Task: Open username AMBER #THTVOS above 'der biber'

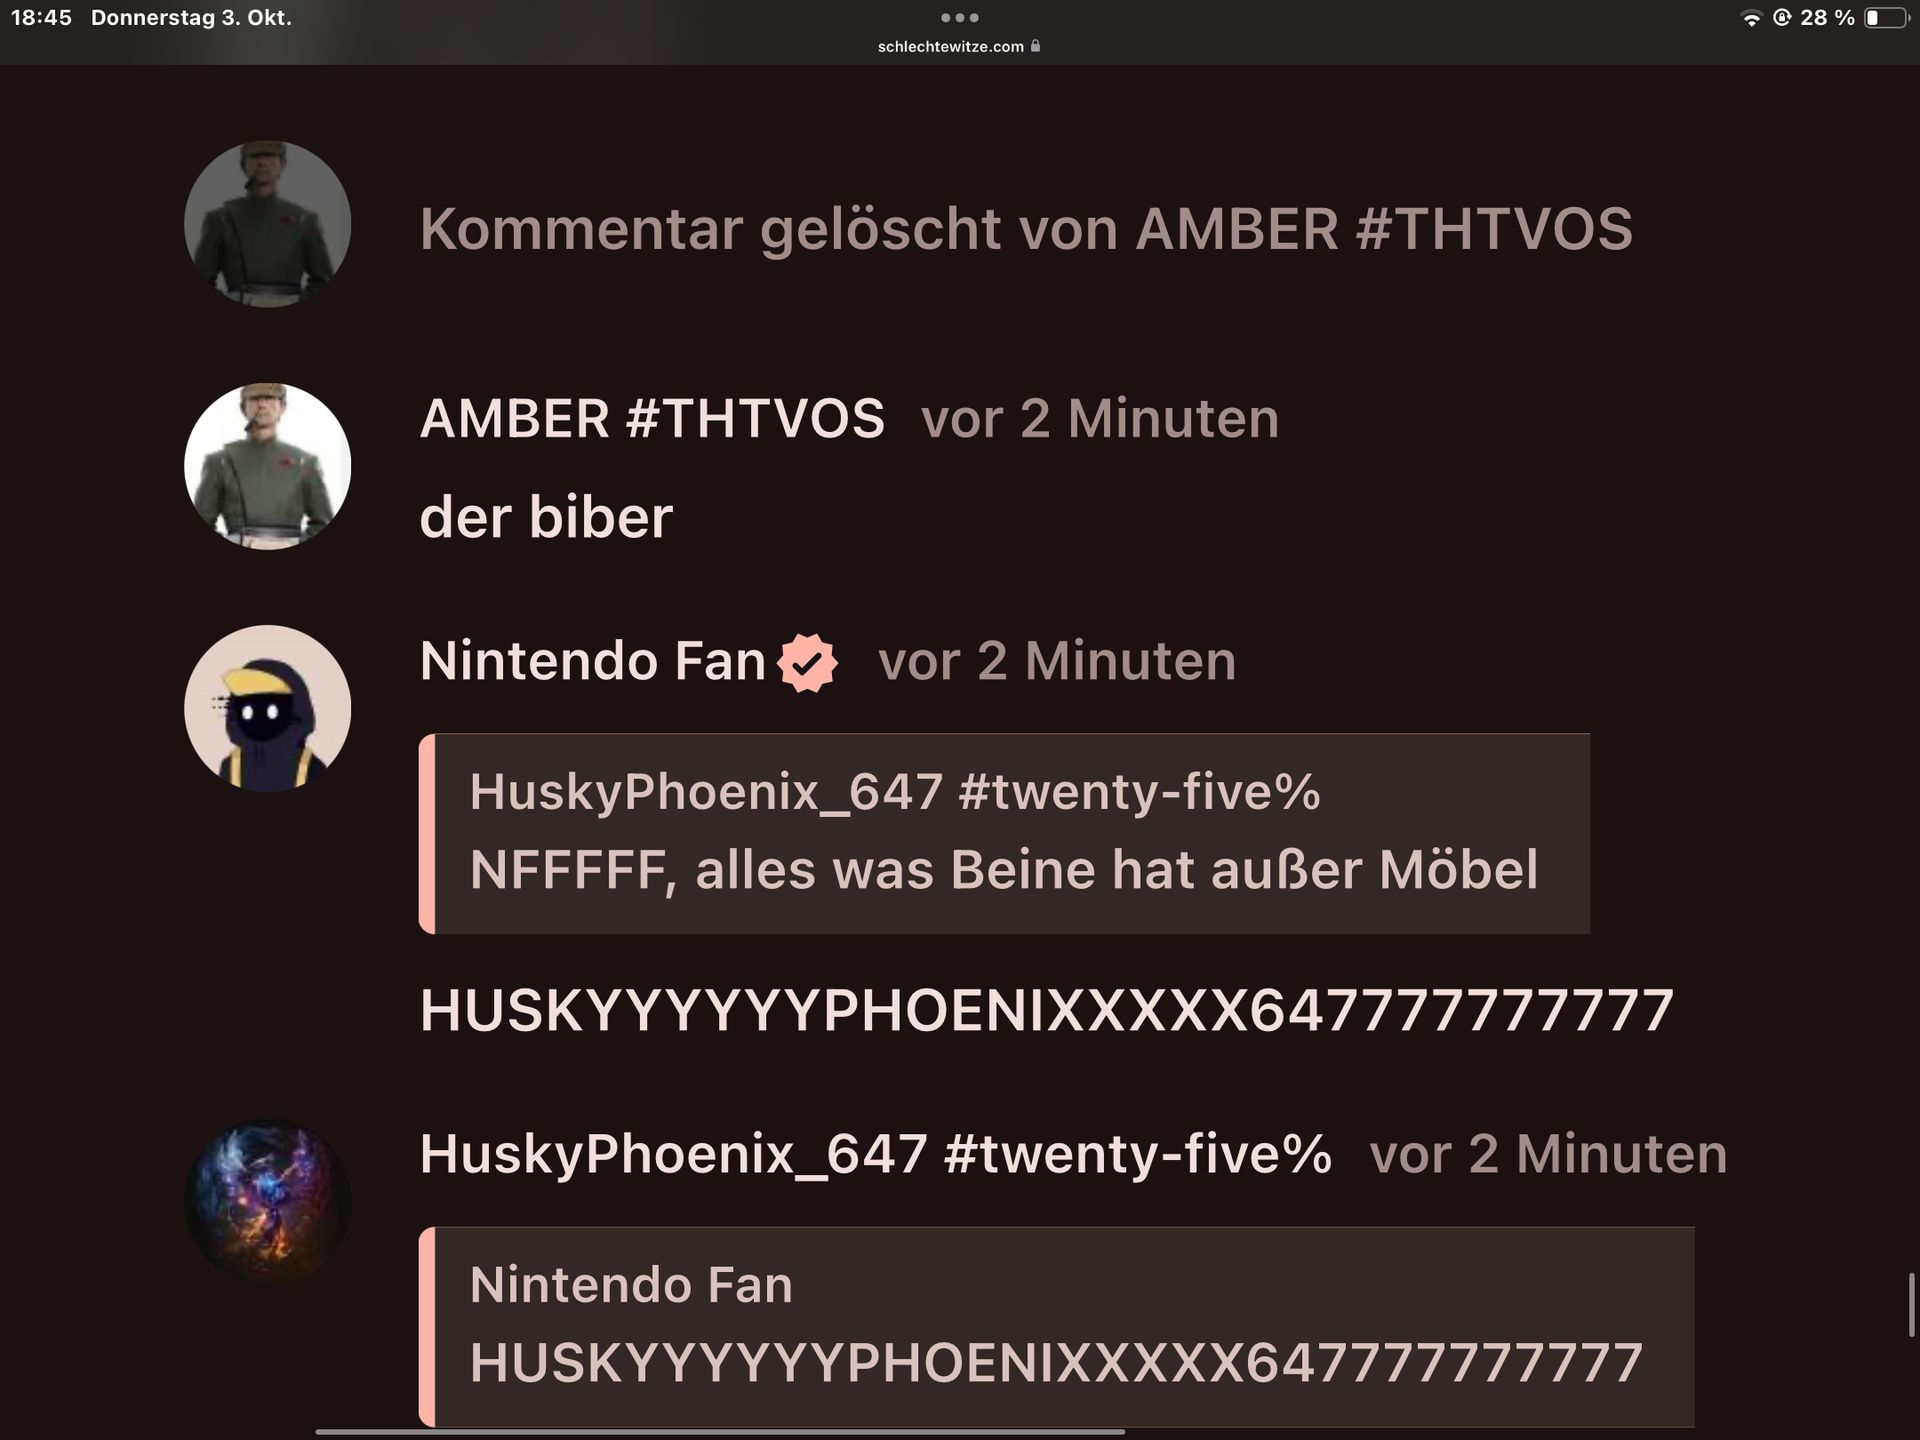Action: [x=652, y=418]
